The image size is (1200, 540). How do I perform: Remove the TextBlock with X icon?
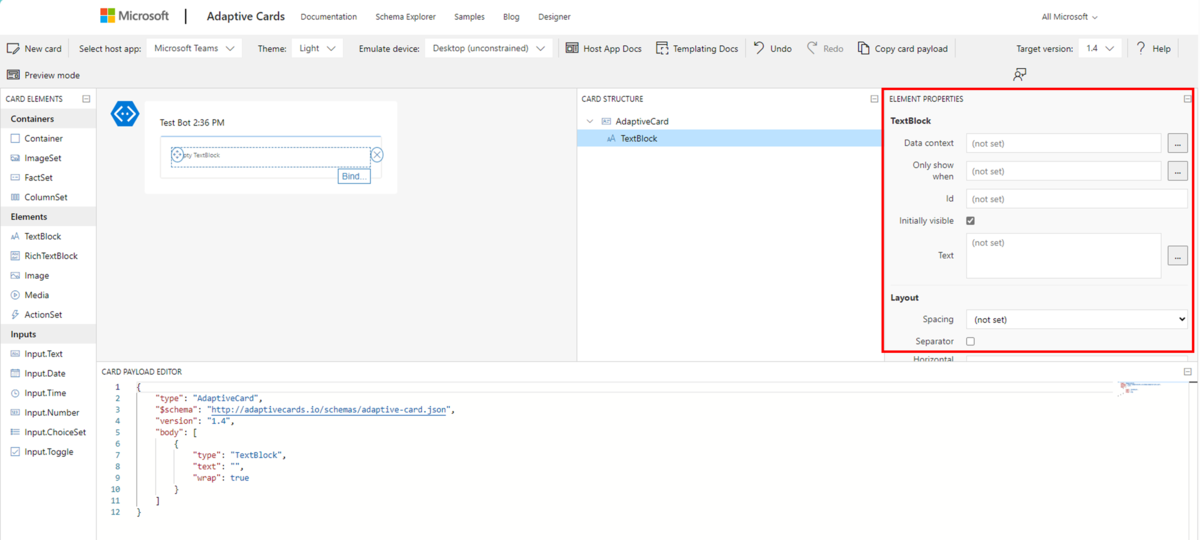[x=377, y=155]
